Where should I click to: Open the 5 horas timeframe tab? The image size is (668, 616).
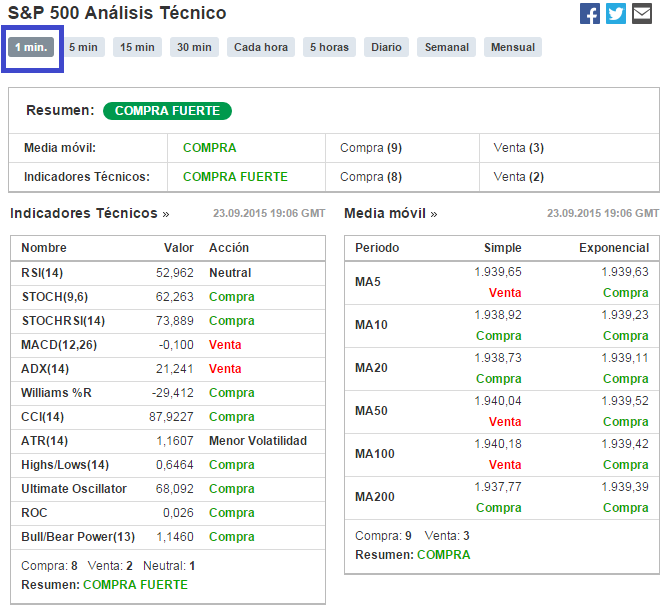point(329,47)
